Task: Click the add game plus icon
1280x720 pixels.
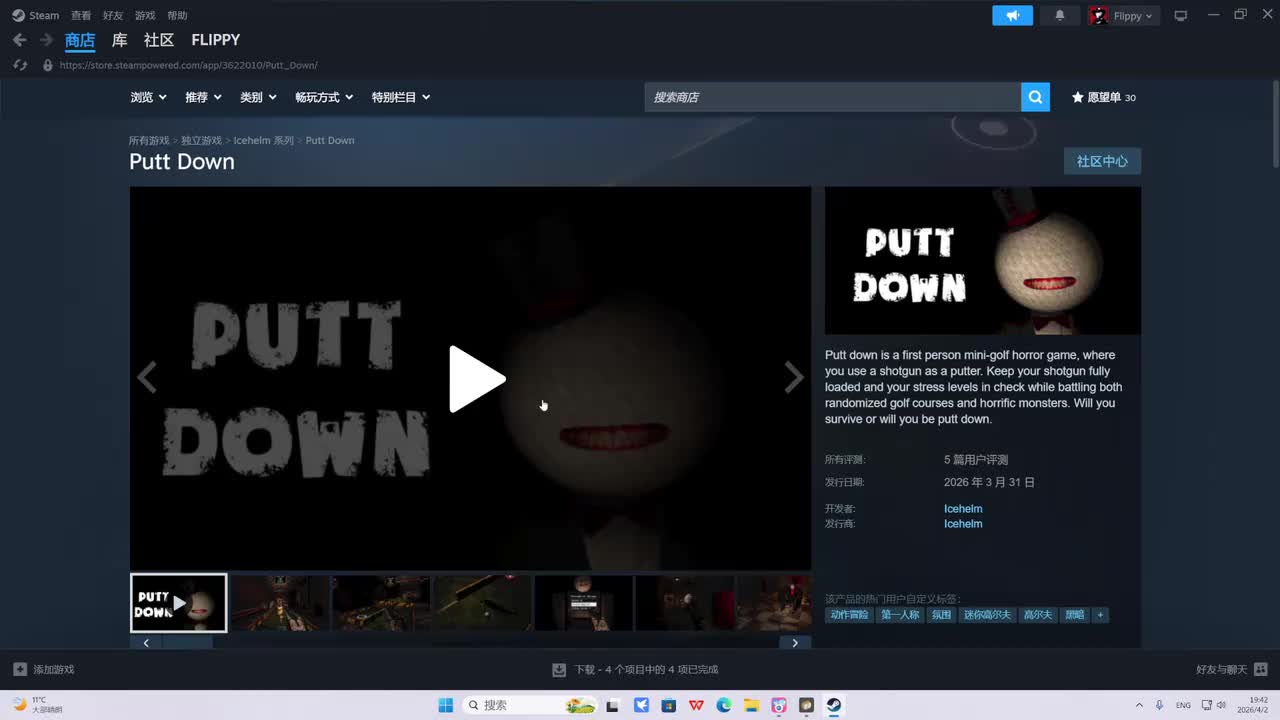Action: coord(20,669)
